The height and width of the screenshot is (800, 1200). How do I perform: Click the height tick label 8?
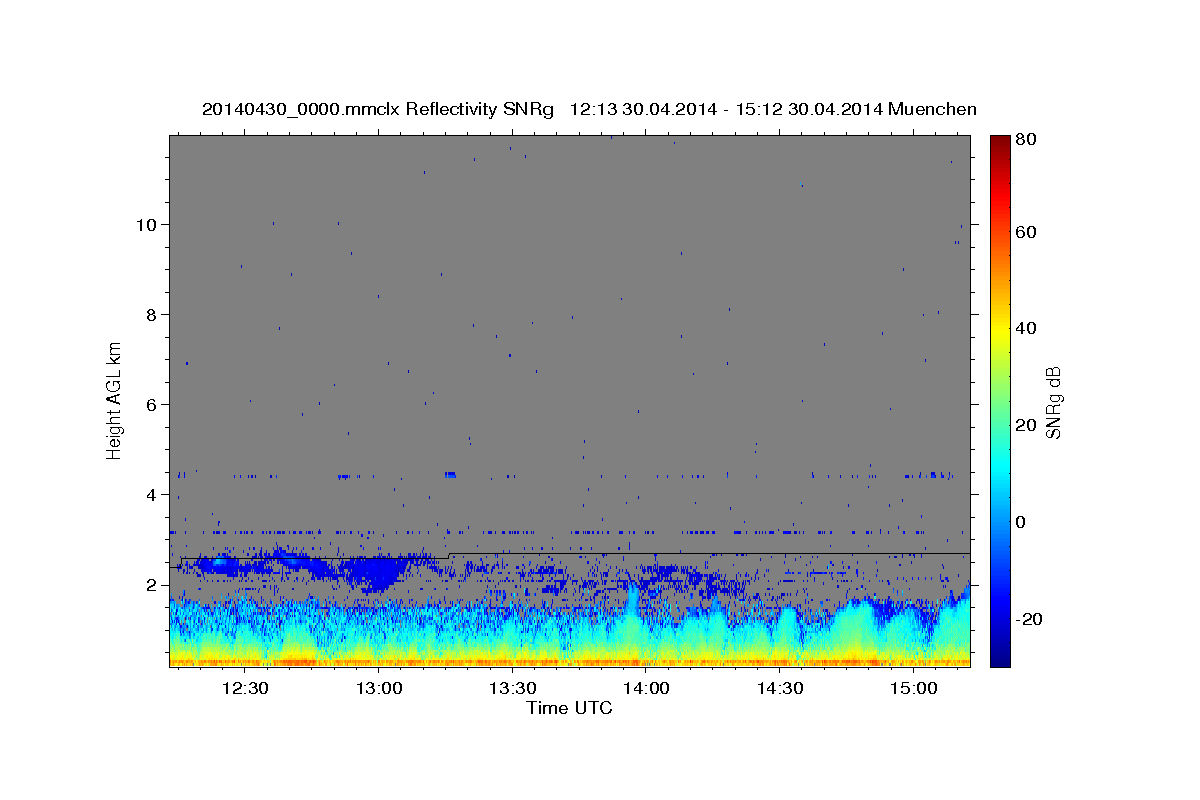click(x=152, y=314)
